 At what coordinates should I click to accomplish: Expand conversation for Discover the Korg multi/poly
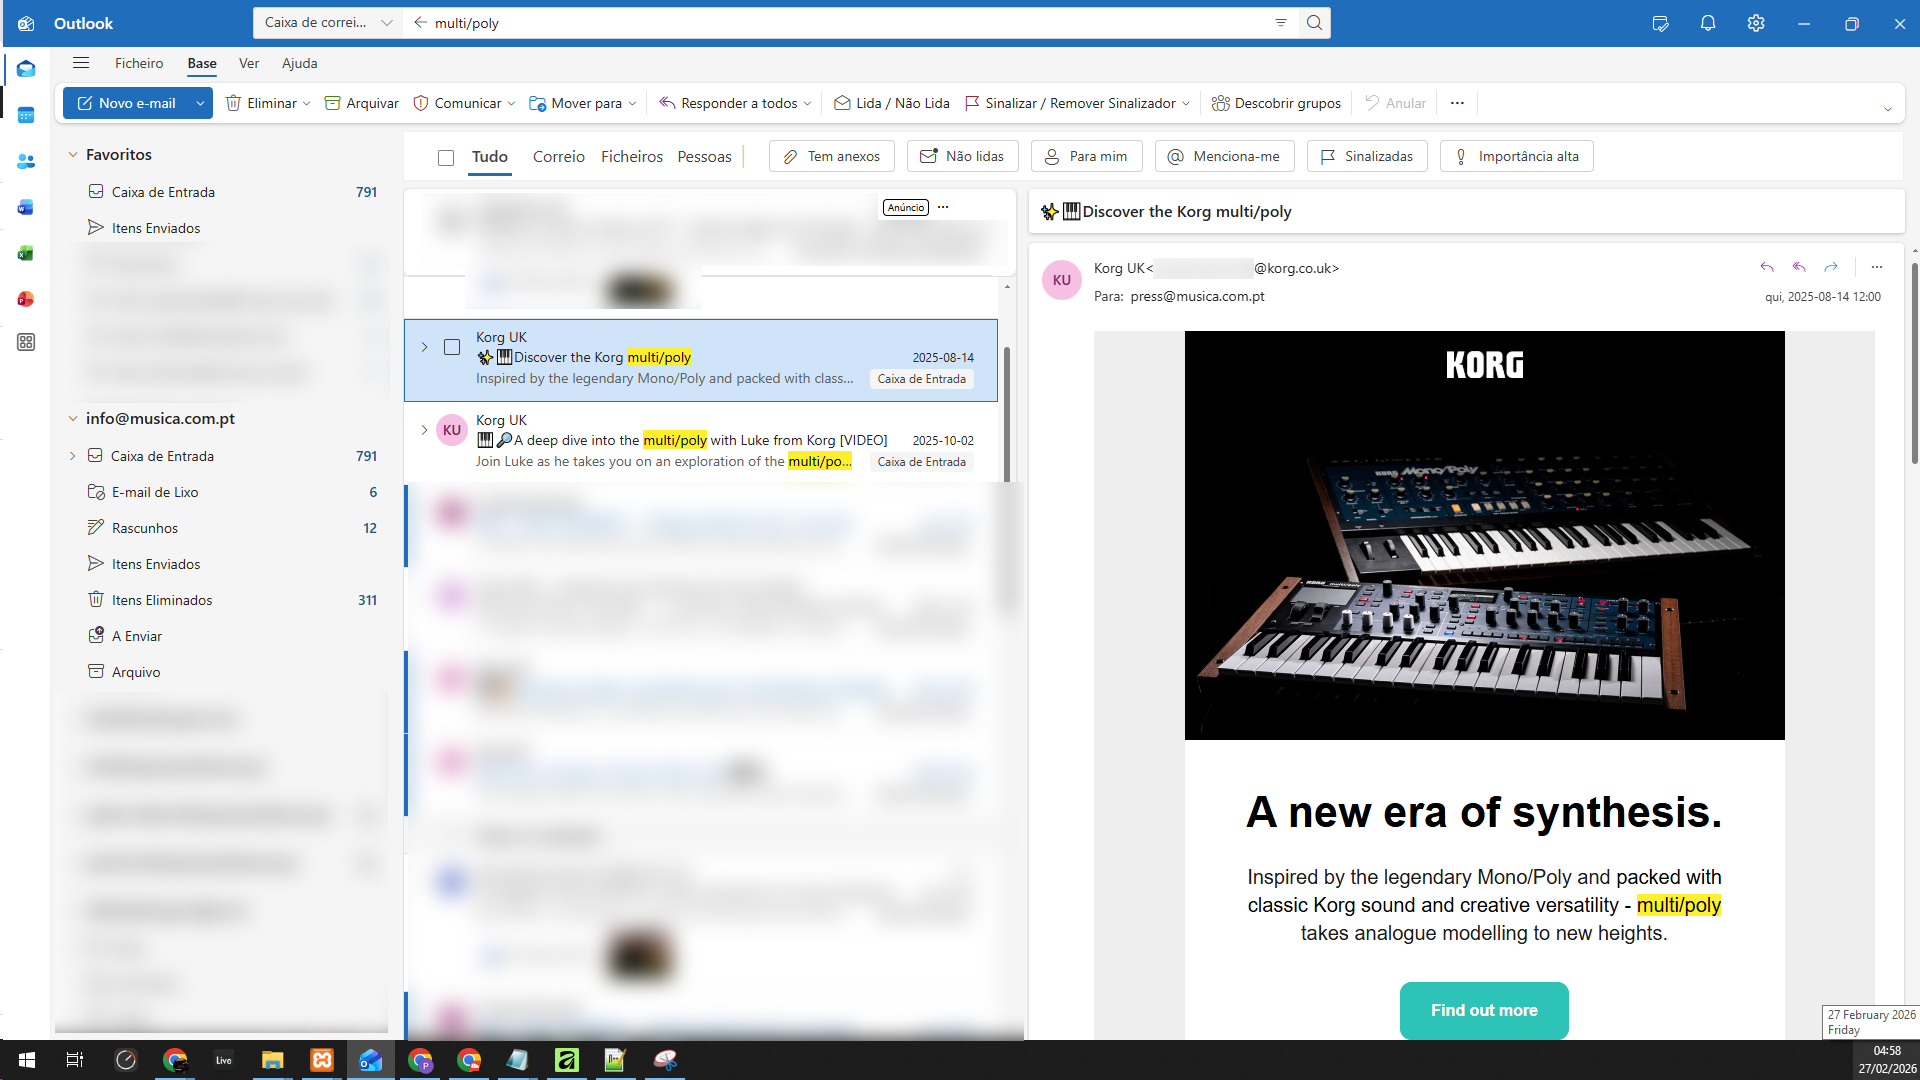pyautogui.click(x=424, y=347)
